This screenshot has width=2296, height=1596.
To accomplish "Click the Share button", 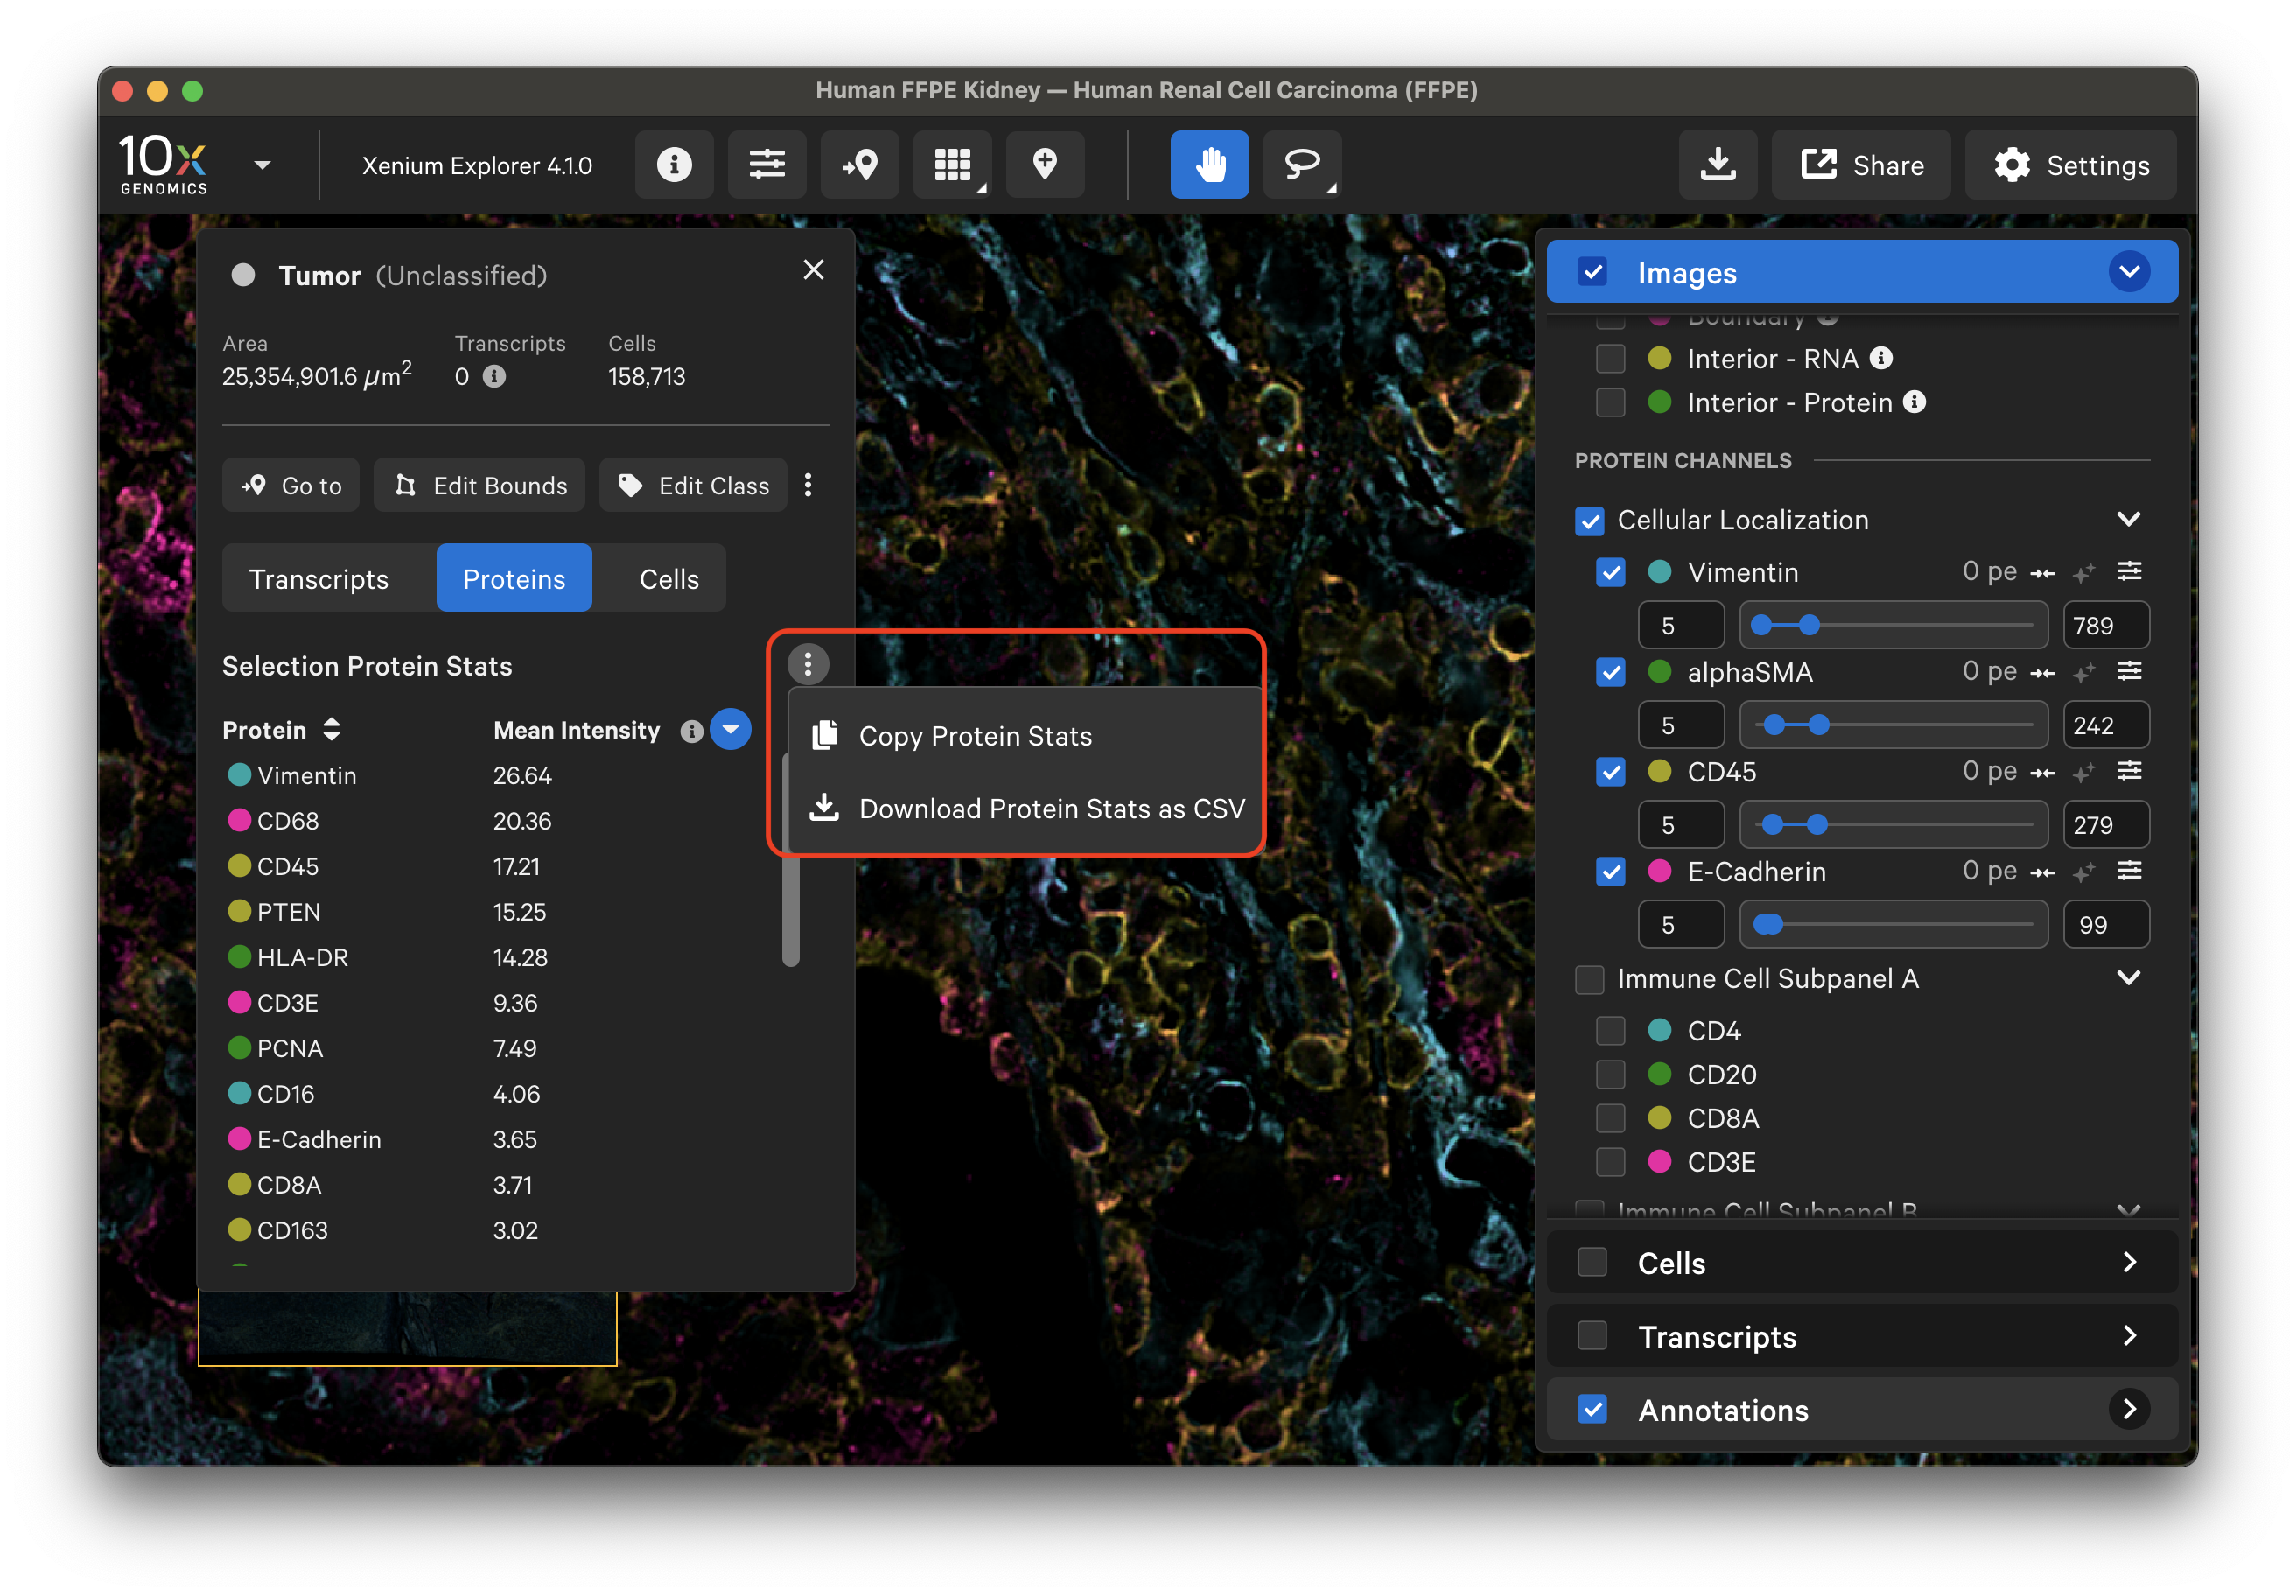I will click(x=1861, y=165).
